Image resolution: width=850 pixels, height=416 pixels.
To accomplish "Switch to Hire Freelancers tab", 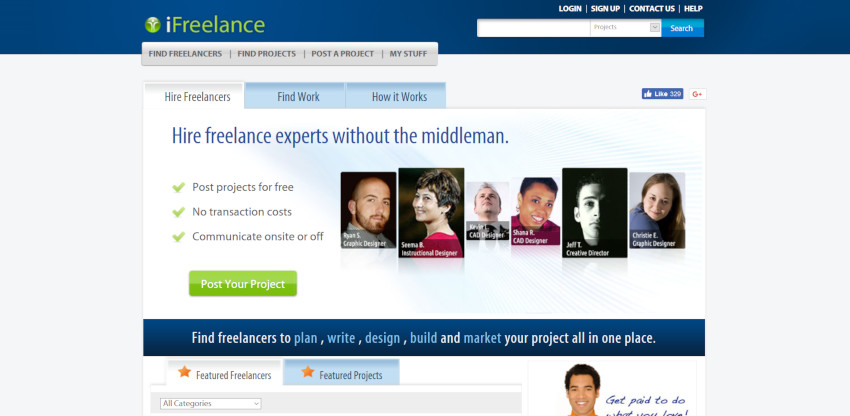I will click(194, 96).
